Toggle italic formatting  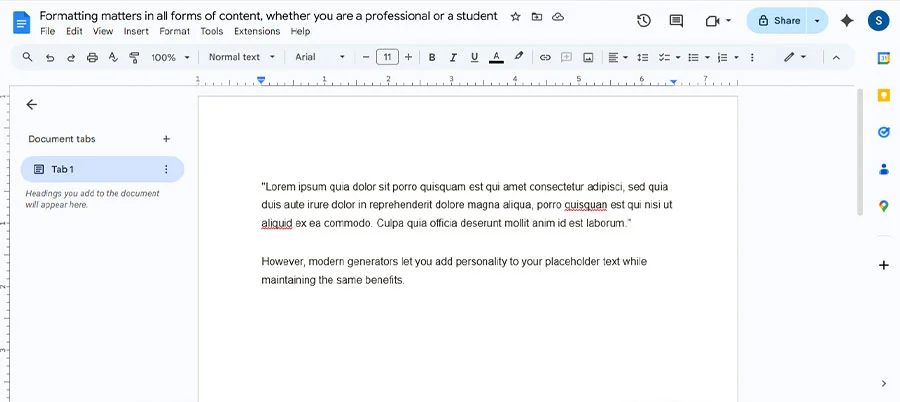click(453, 57)
